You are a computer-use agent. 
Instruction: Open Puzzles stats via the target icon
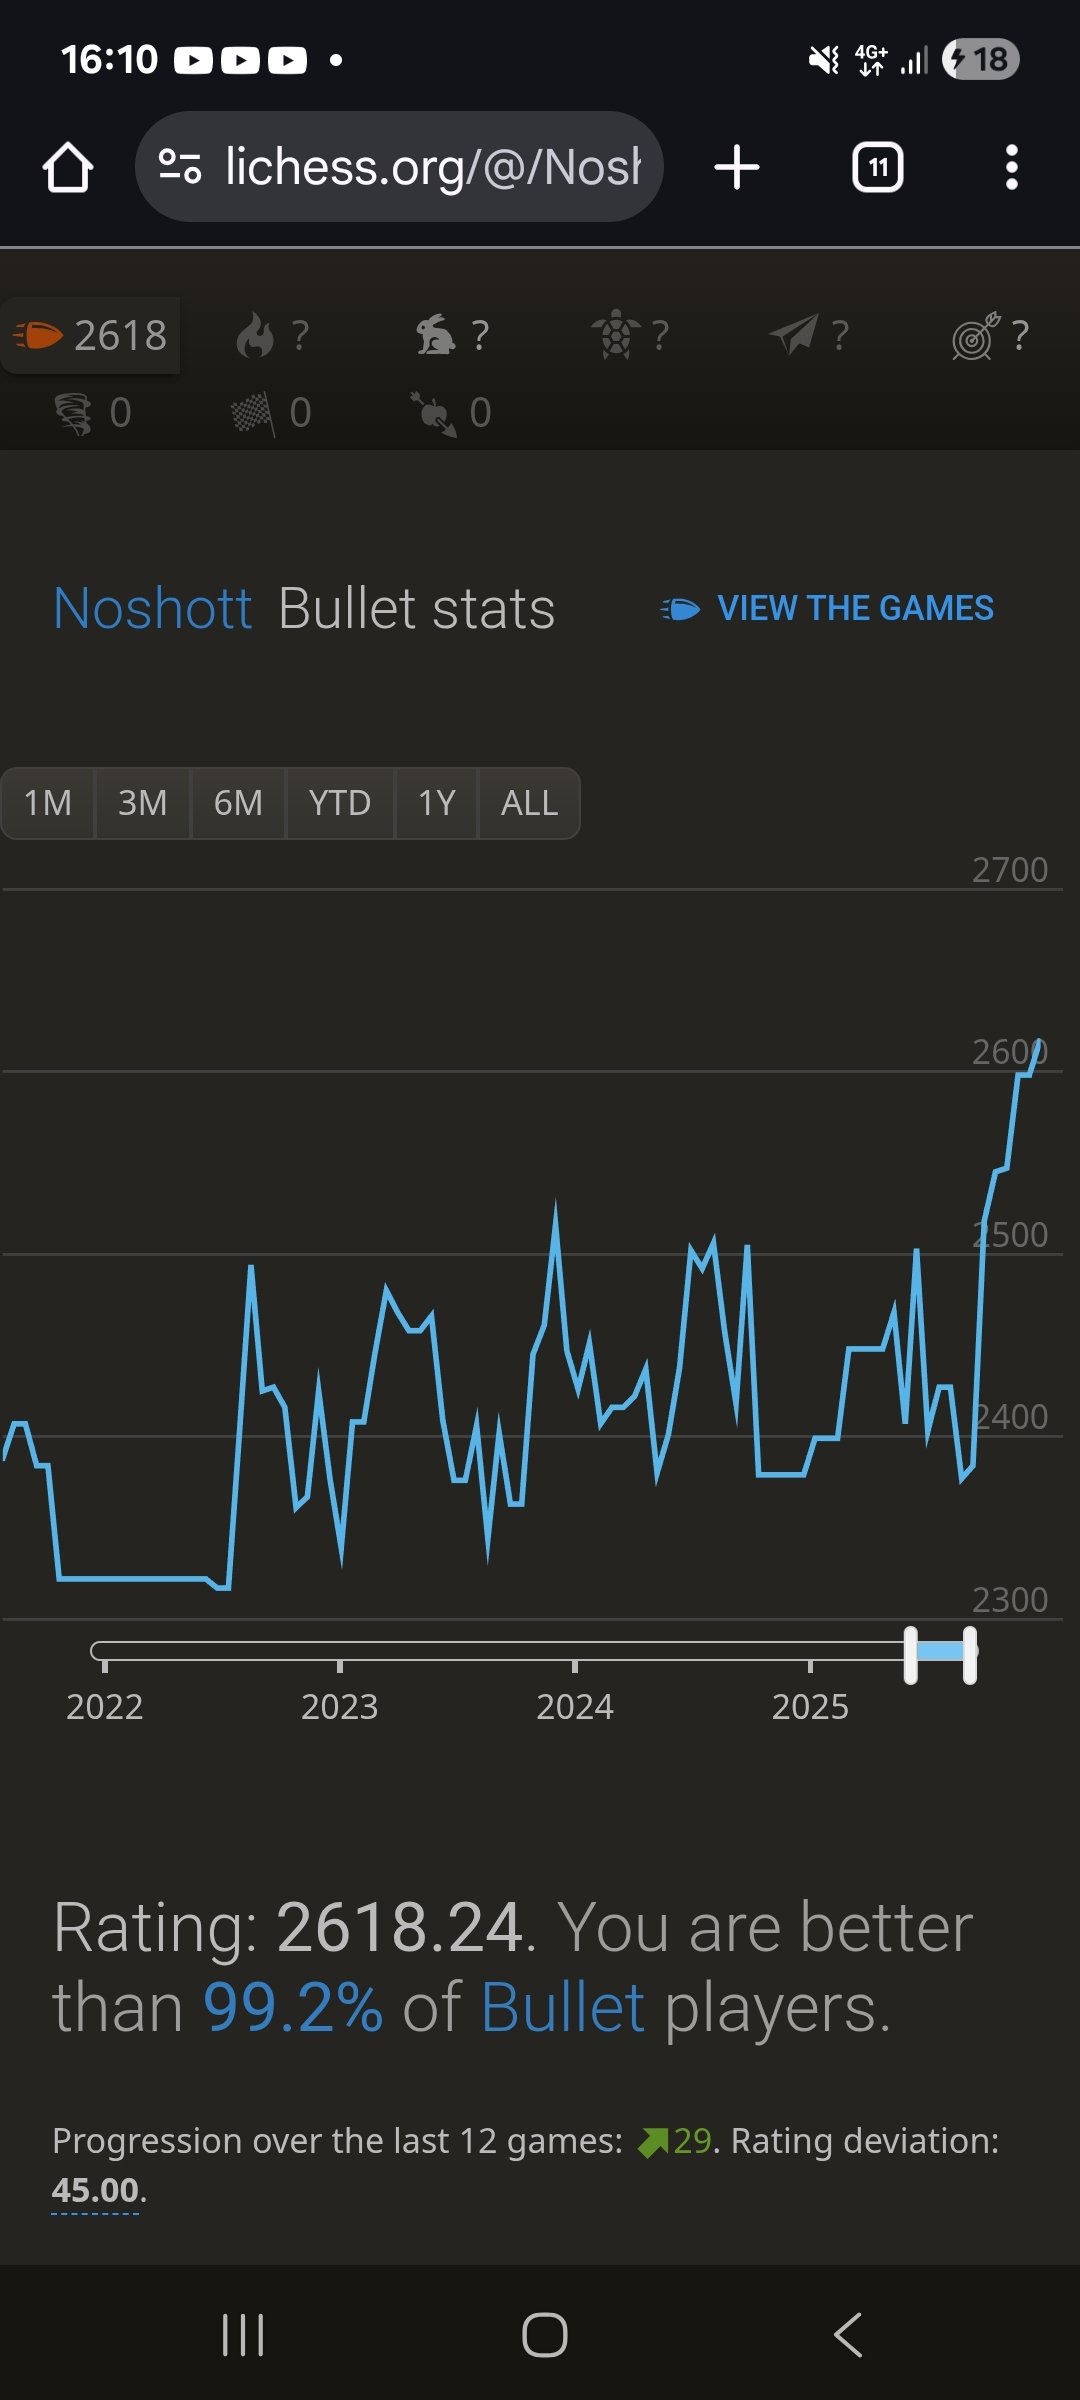990,336
